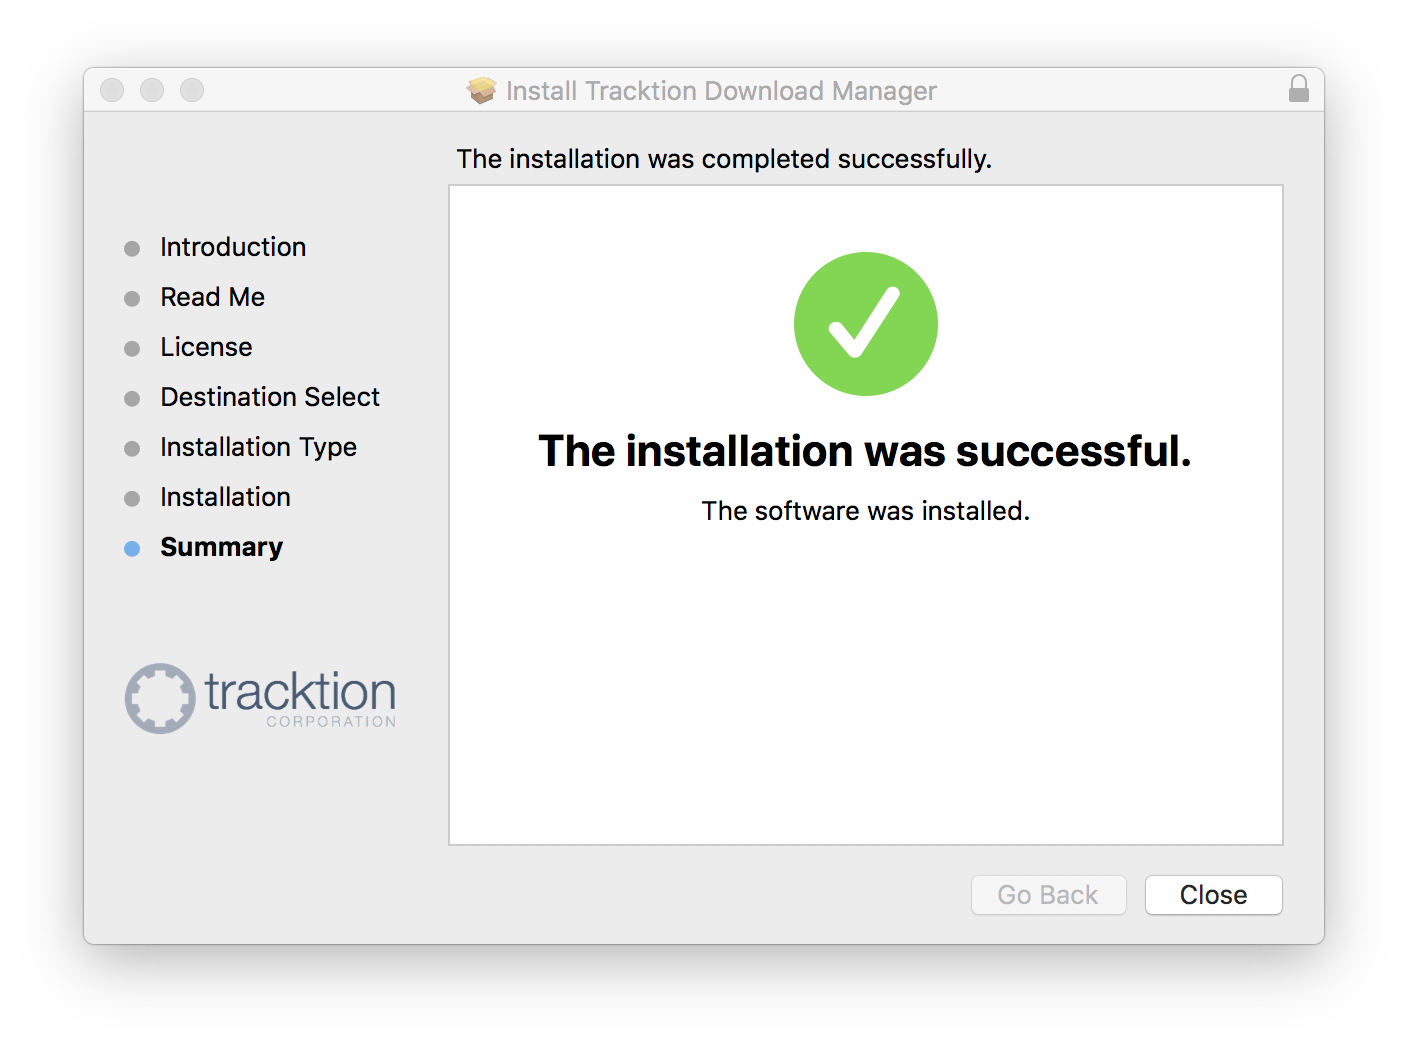
Task: Click the 'Install Tracktion Download Manager' window title
Action: (x=721, y=91)
